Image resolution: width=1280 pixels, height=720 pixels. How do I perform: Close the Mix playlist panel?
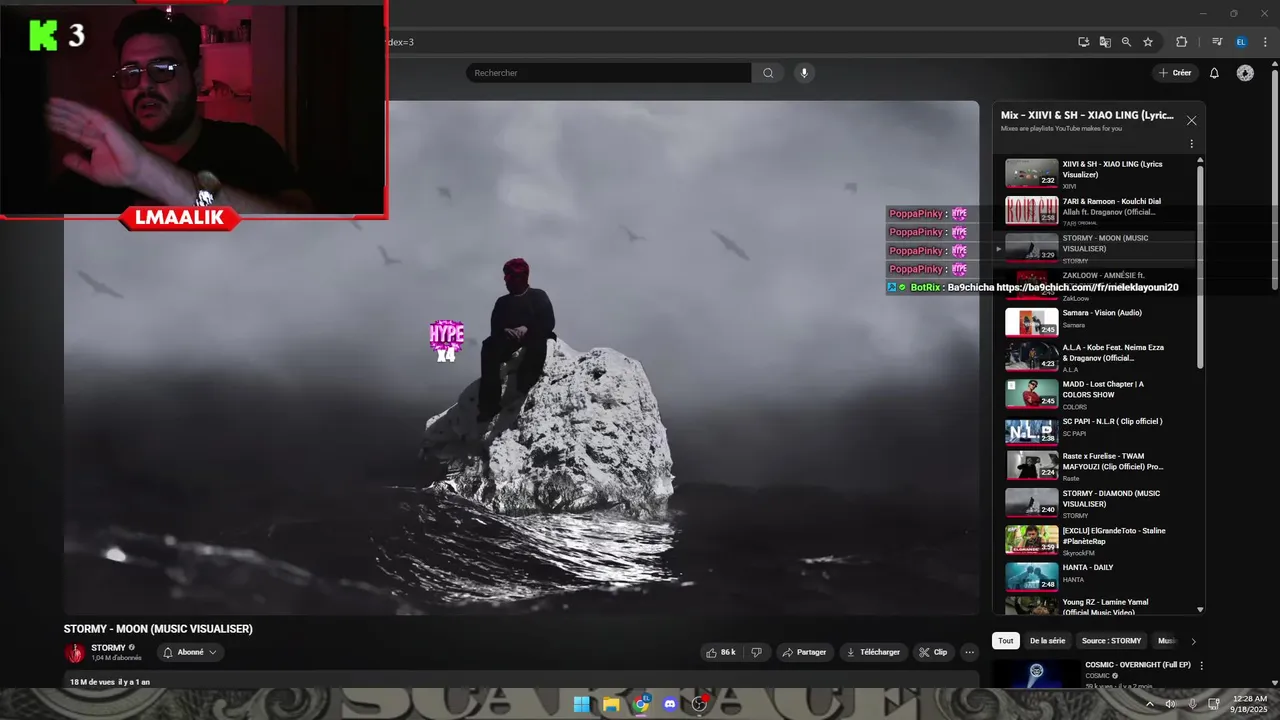(x=1191, y=120)
